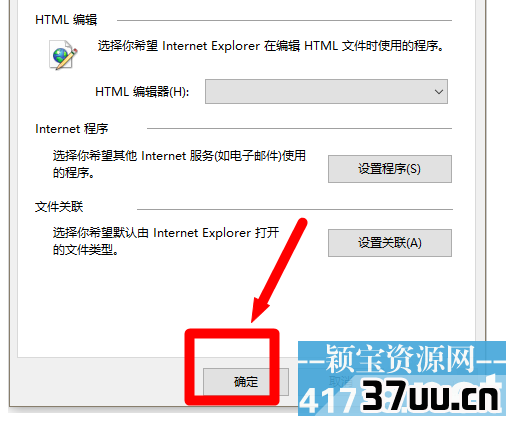Open the HTML 编辑器(H) combo box

click(x=326, y=91)
